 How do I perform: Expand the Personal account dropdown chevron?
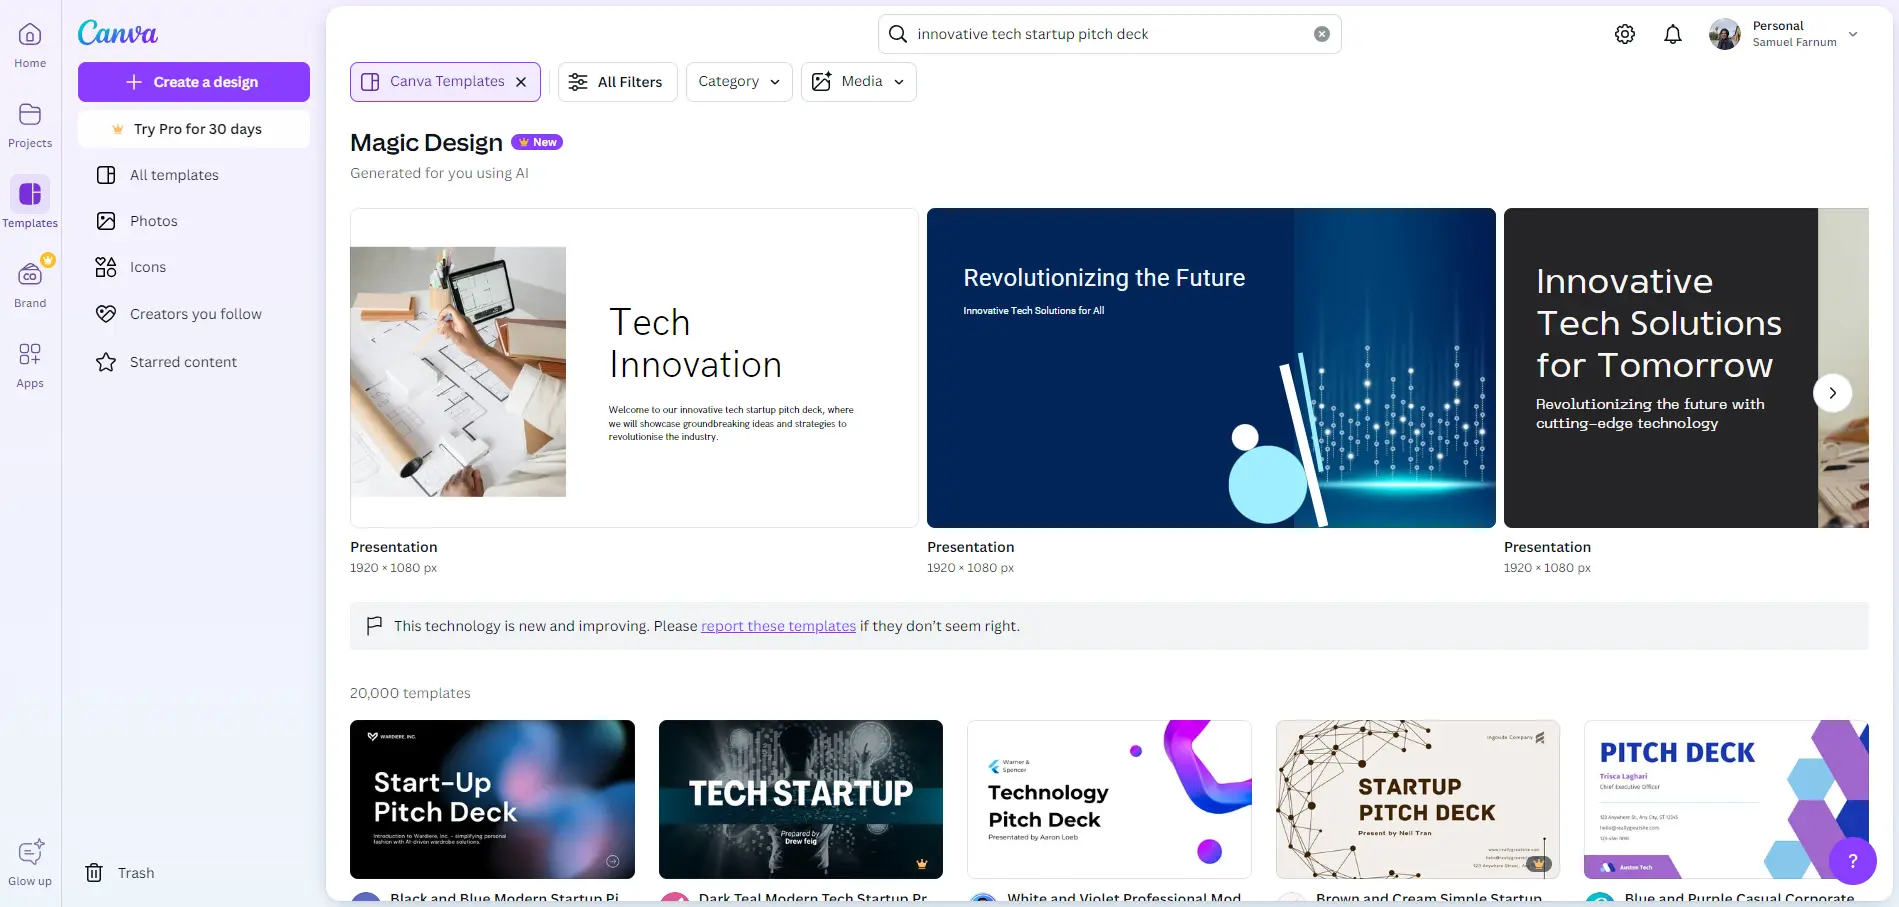point(1853,34)
